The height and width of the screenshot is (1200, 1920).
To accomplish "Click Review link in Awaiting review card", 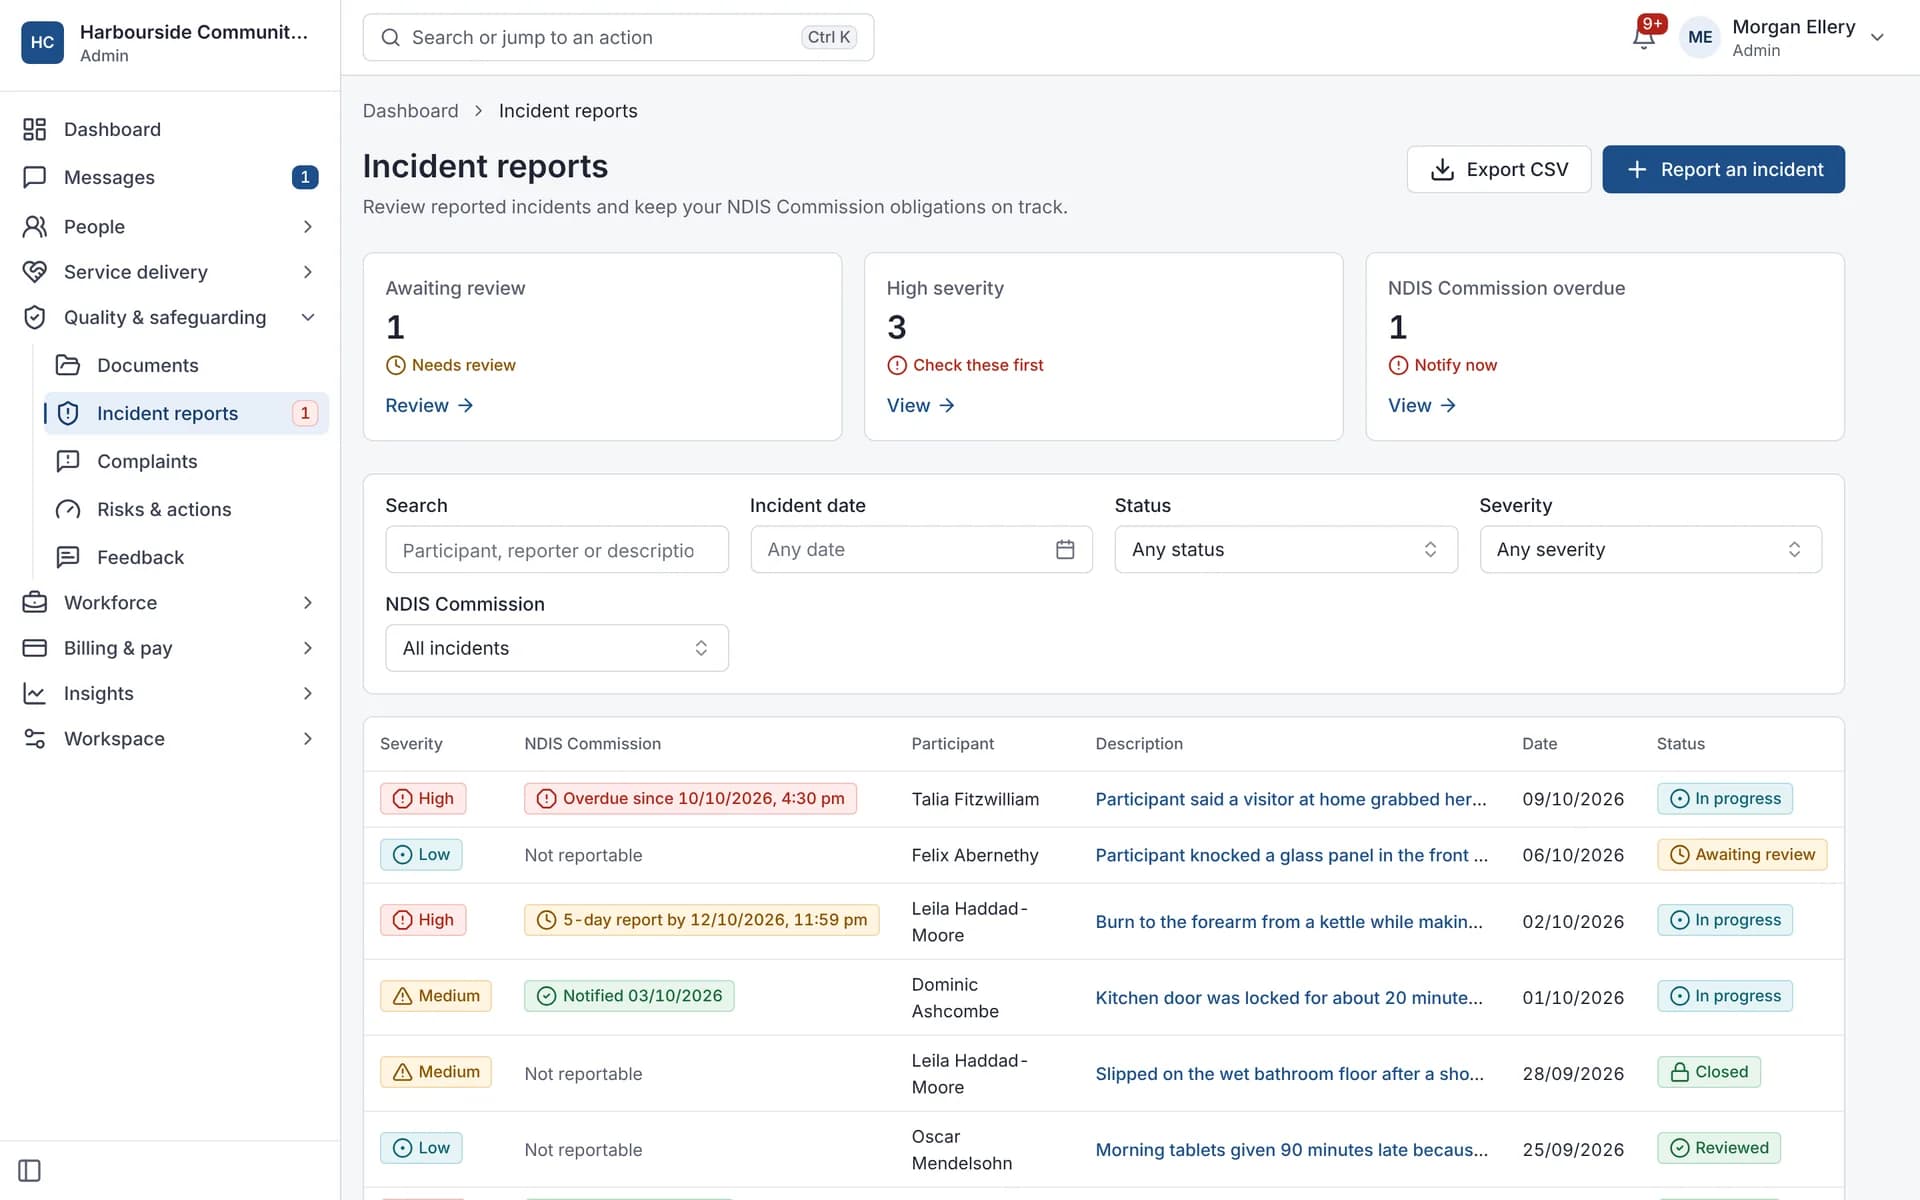I will [429, 405].
